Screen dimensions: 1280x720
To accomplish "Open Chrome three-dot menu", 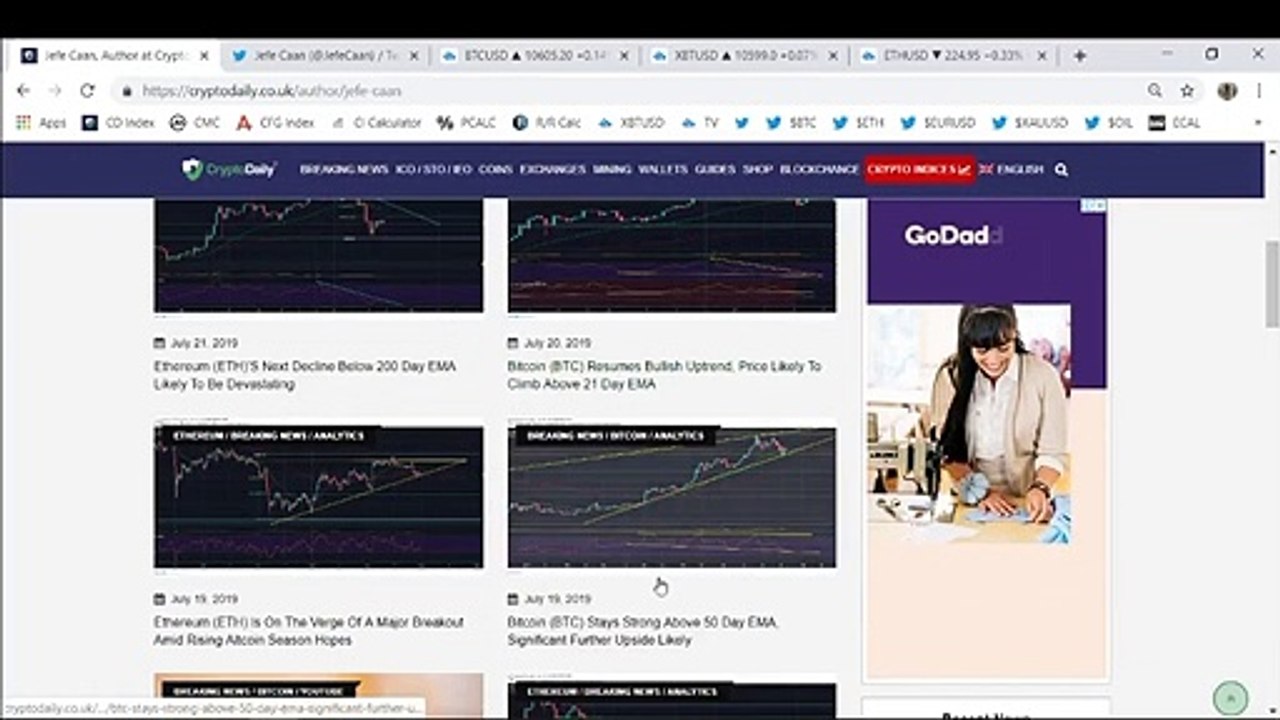I will pos(1259,91).
